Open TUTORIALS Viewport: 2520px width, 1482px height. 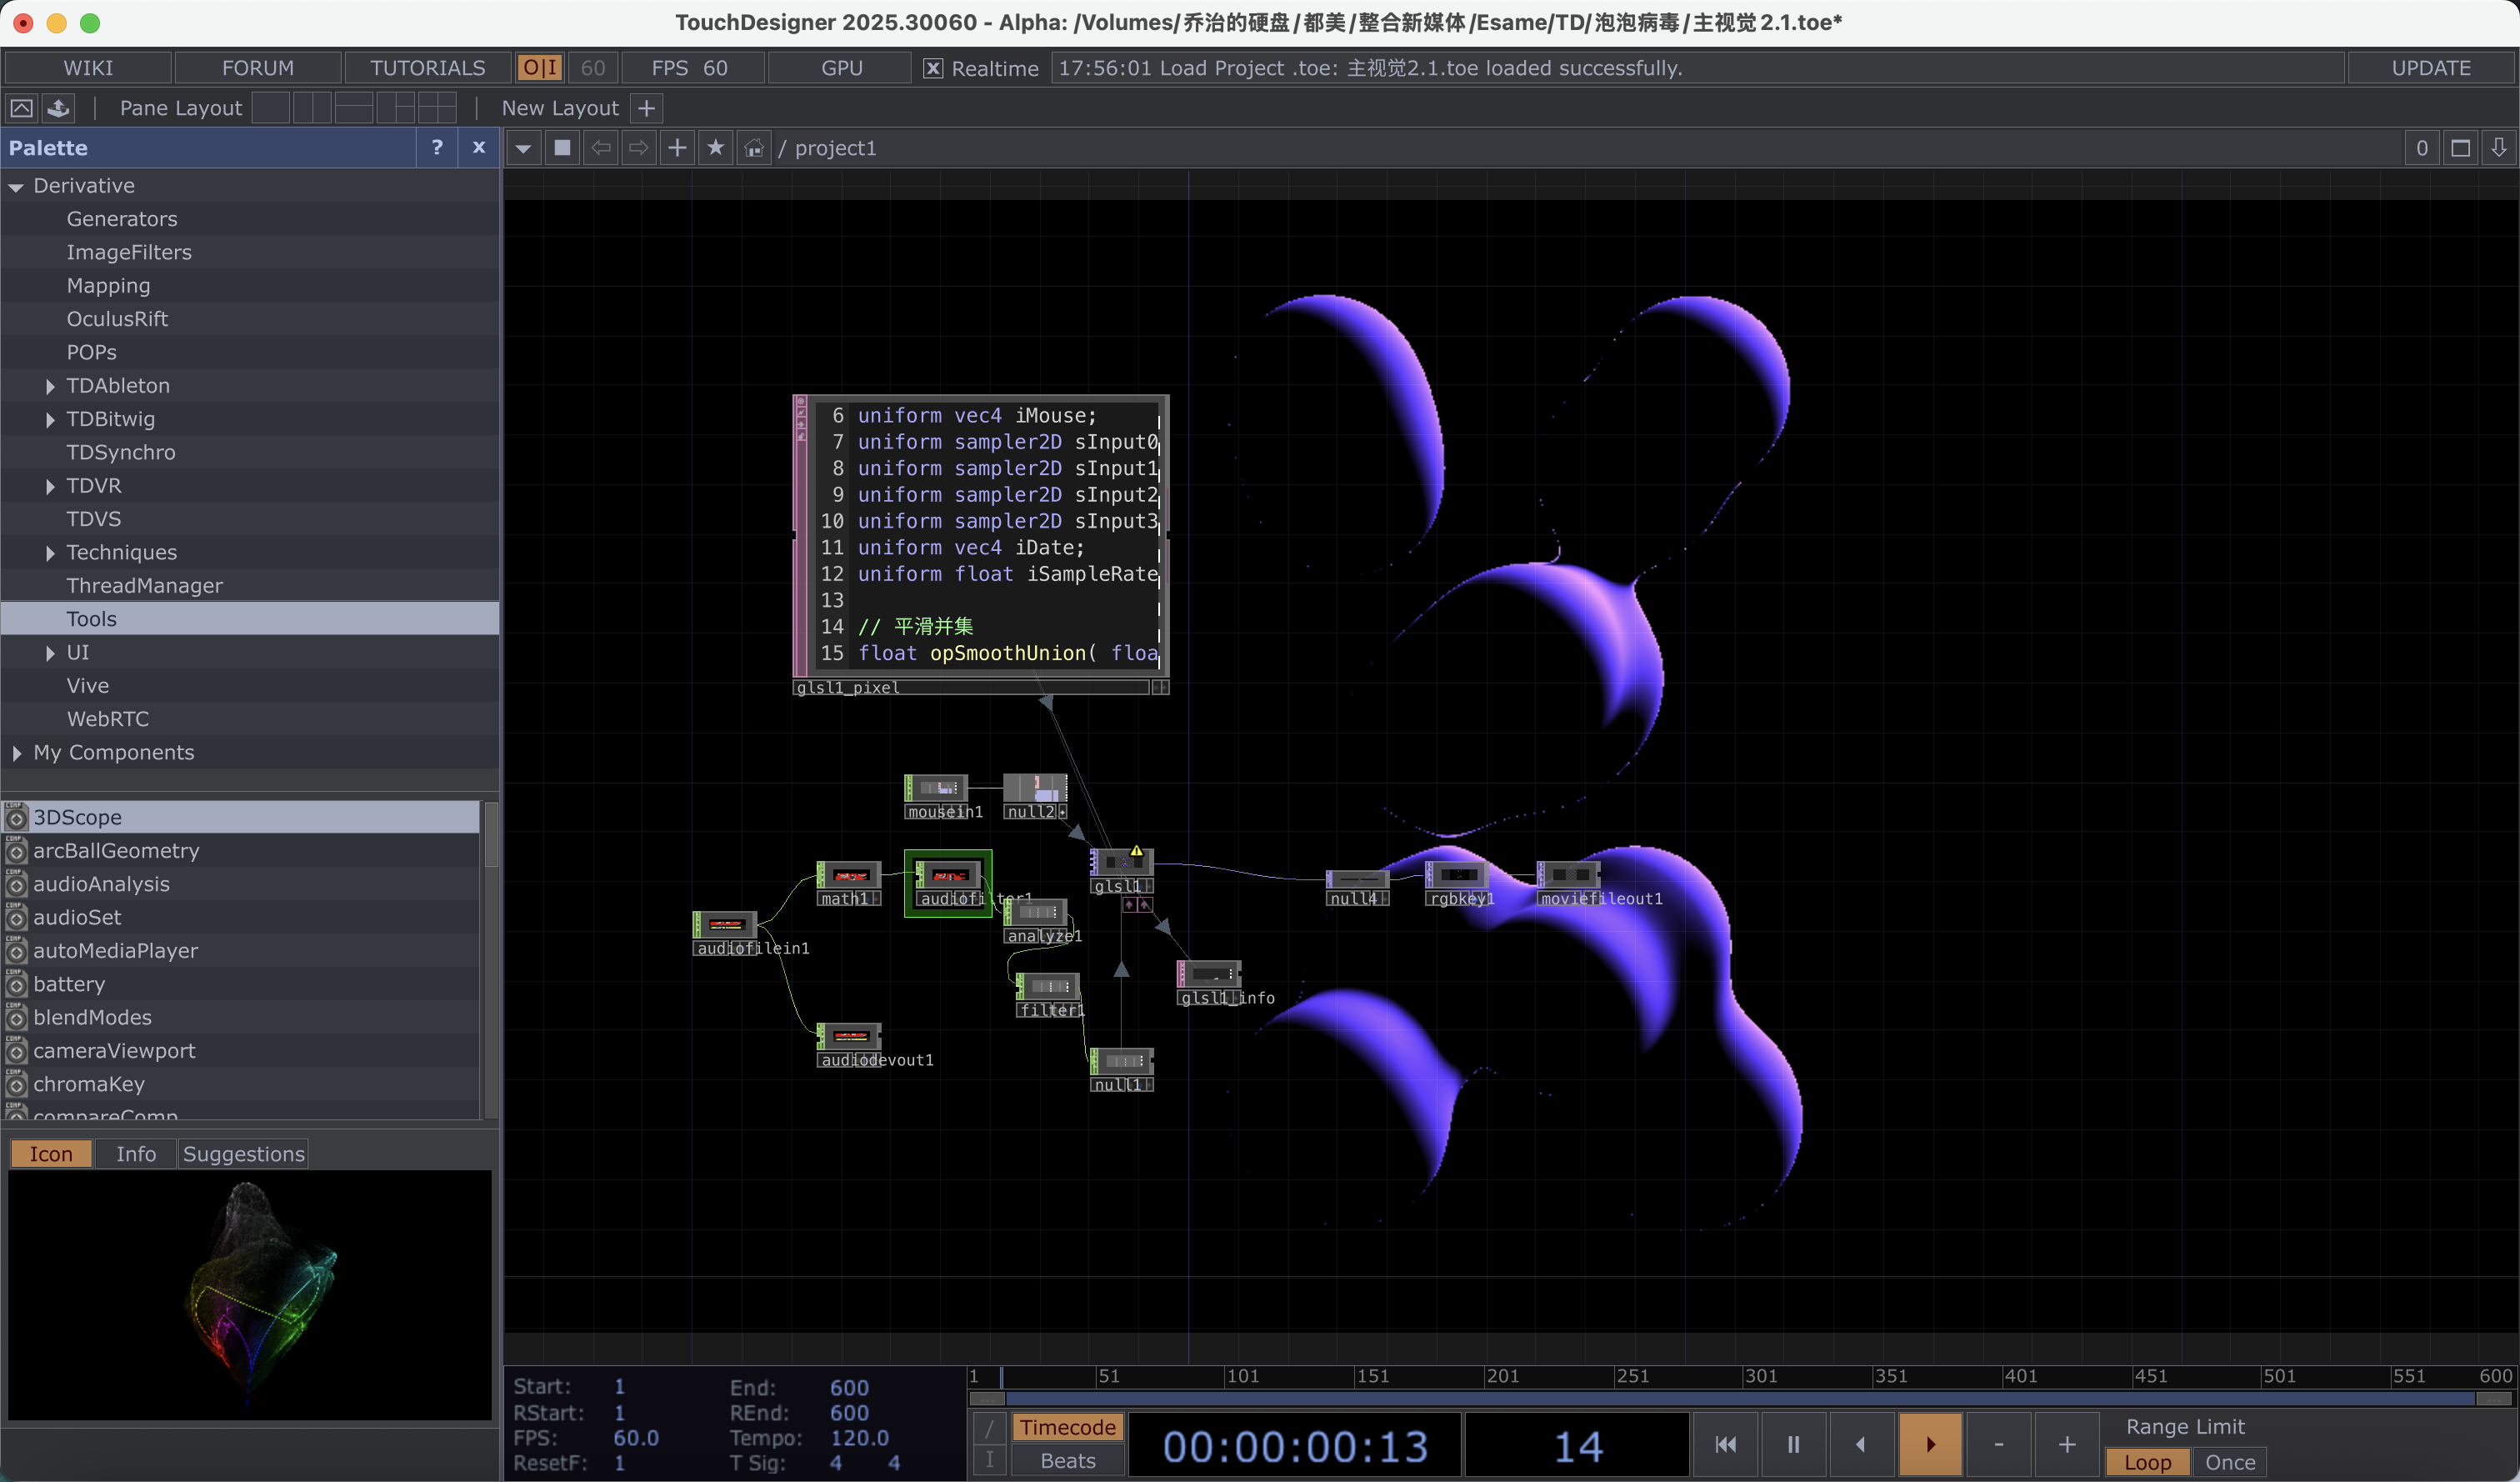coord(427,68)
